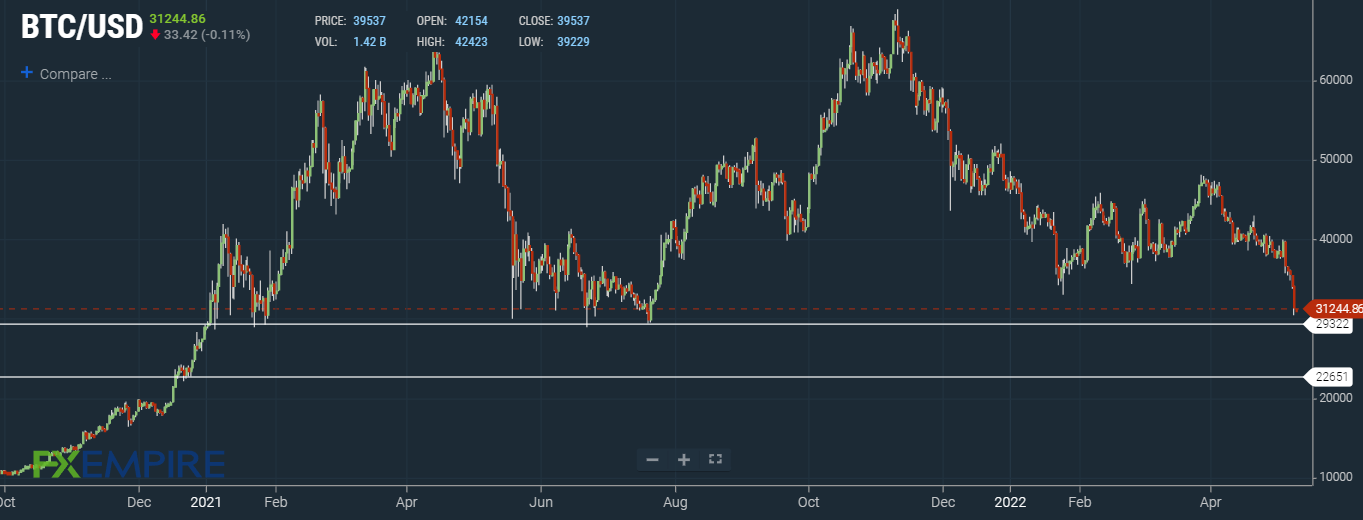The height and width of the screenshot is (520, 1363).
Task: Select the 29322 horizontal line price label
Action: [x=1330, y=325]
